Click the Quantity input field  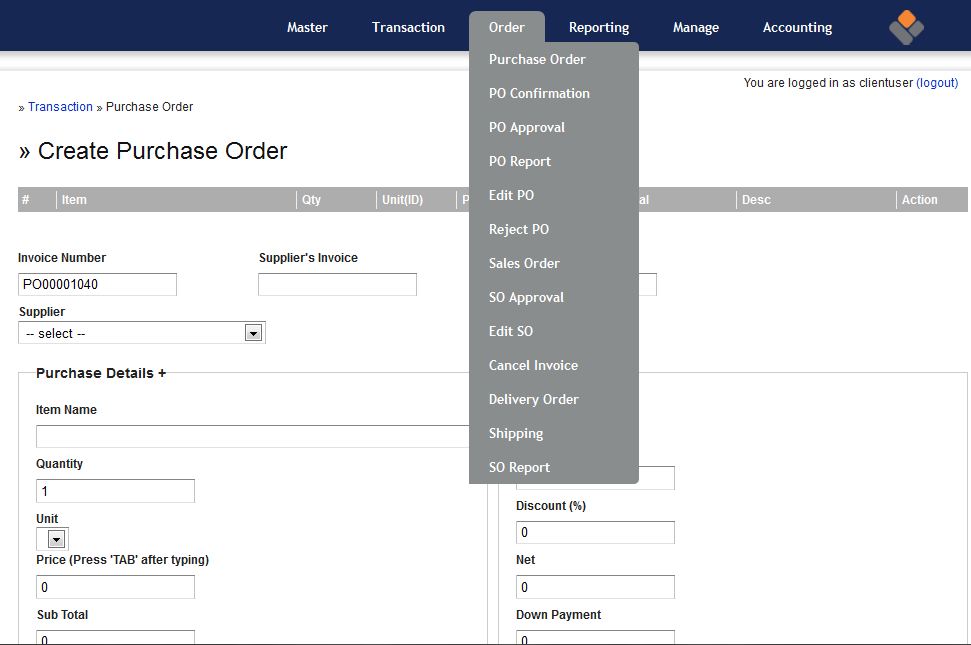pos(115,491)
